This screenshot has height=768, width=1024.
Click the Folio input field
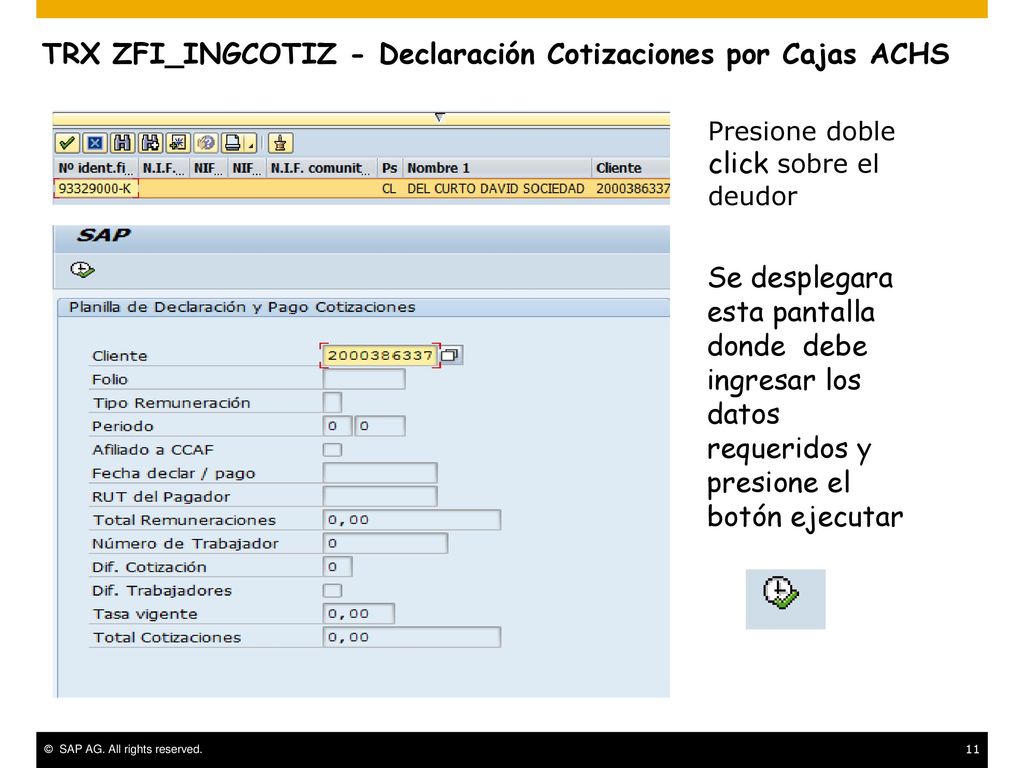pos(364,379)
